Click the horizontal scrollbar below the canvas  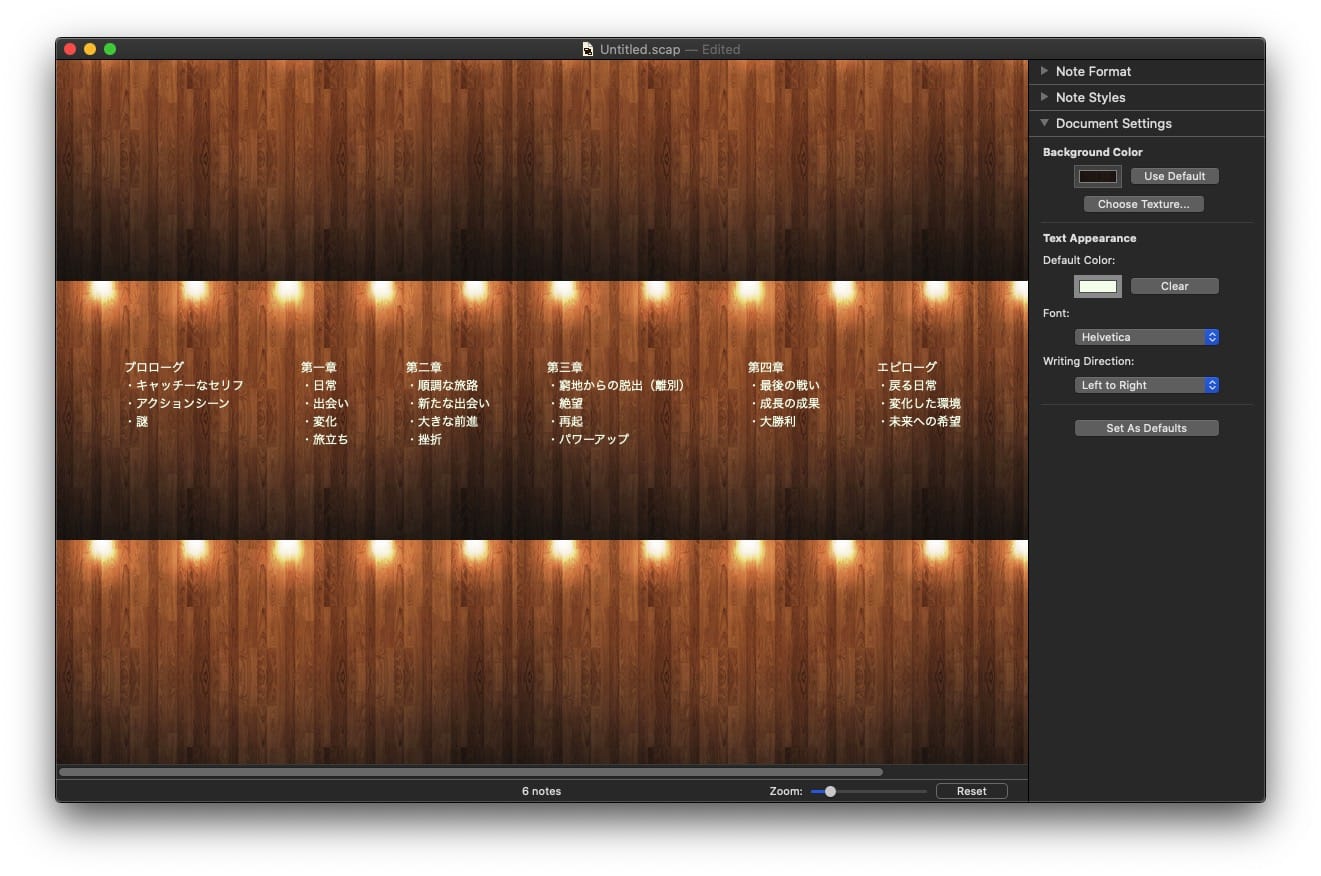click(470, 772)
